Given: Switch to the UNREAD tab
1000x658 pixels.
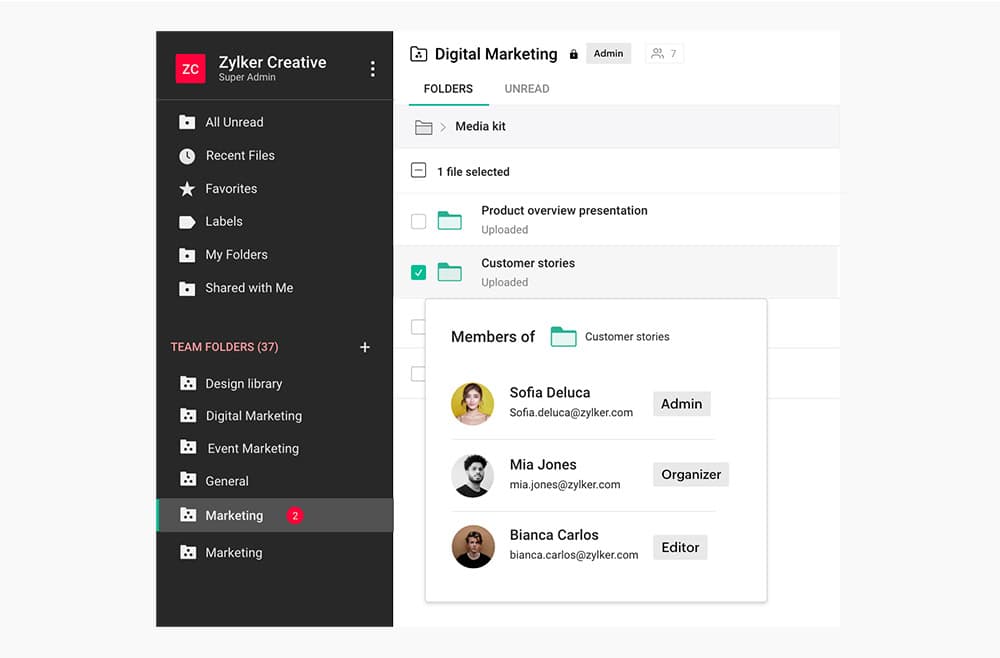Looking at the screenshot, I should pyautogui.click(x=526, y=89).
